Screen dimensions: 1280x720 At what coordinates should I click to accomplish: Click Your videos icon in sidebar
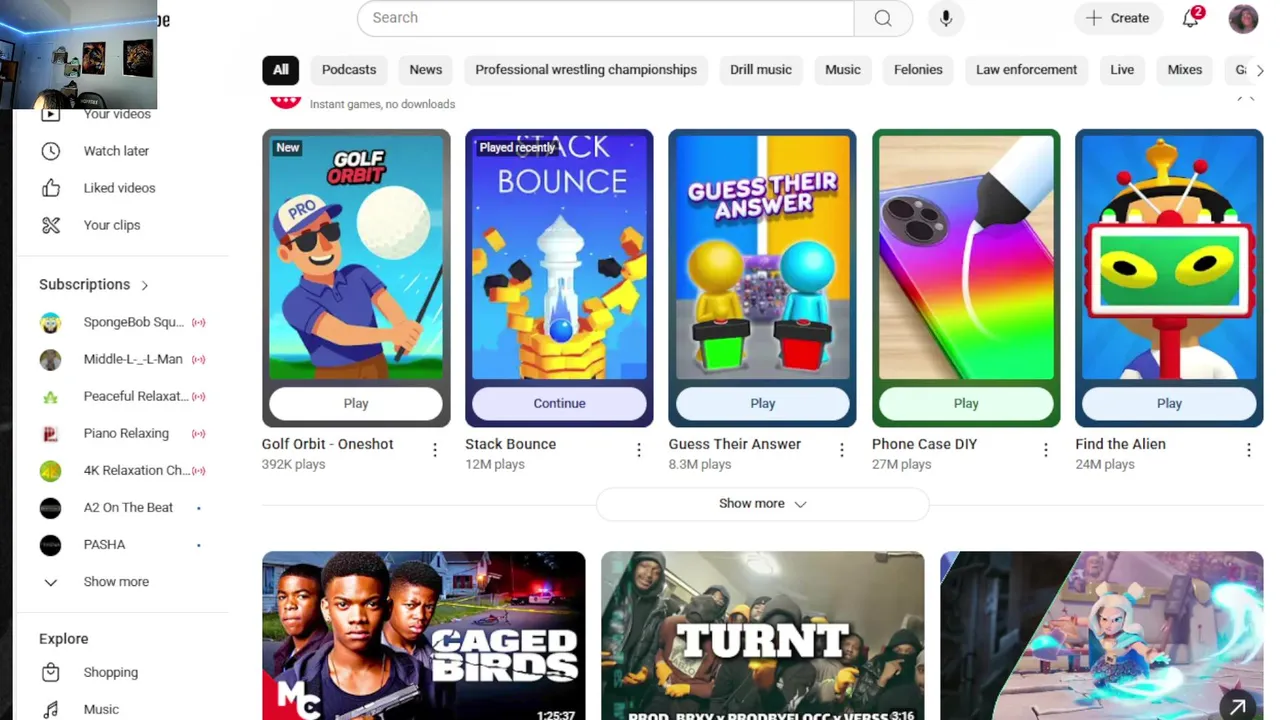pos(51,115)
